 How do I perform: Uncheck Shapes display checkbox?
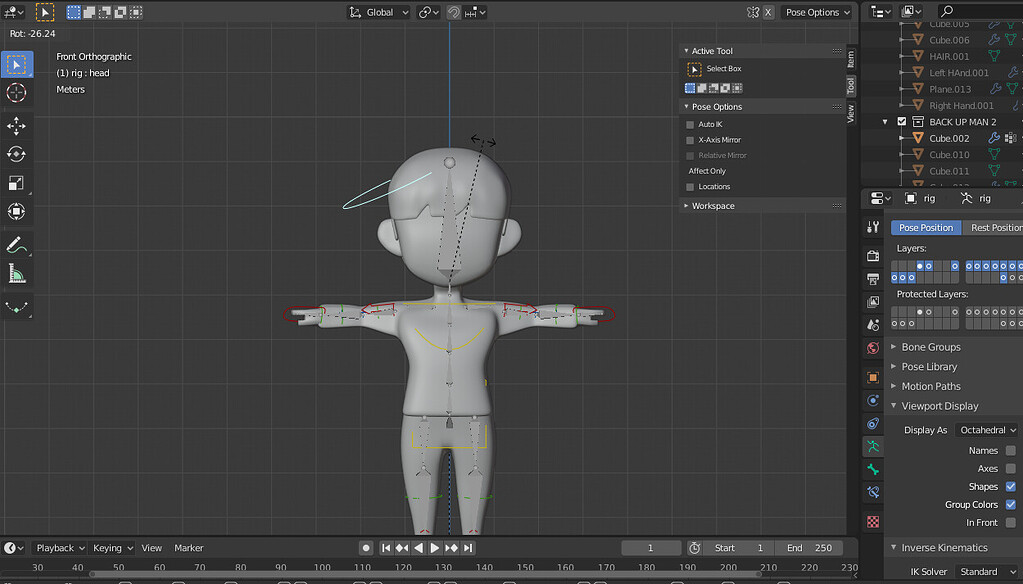tap(1011, 486)
